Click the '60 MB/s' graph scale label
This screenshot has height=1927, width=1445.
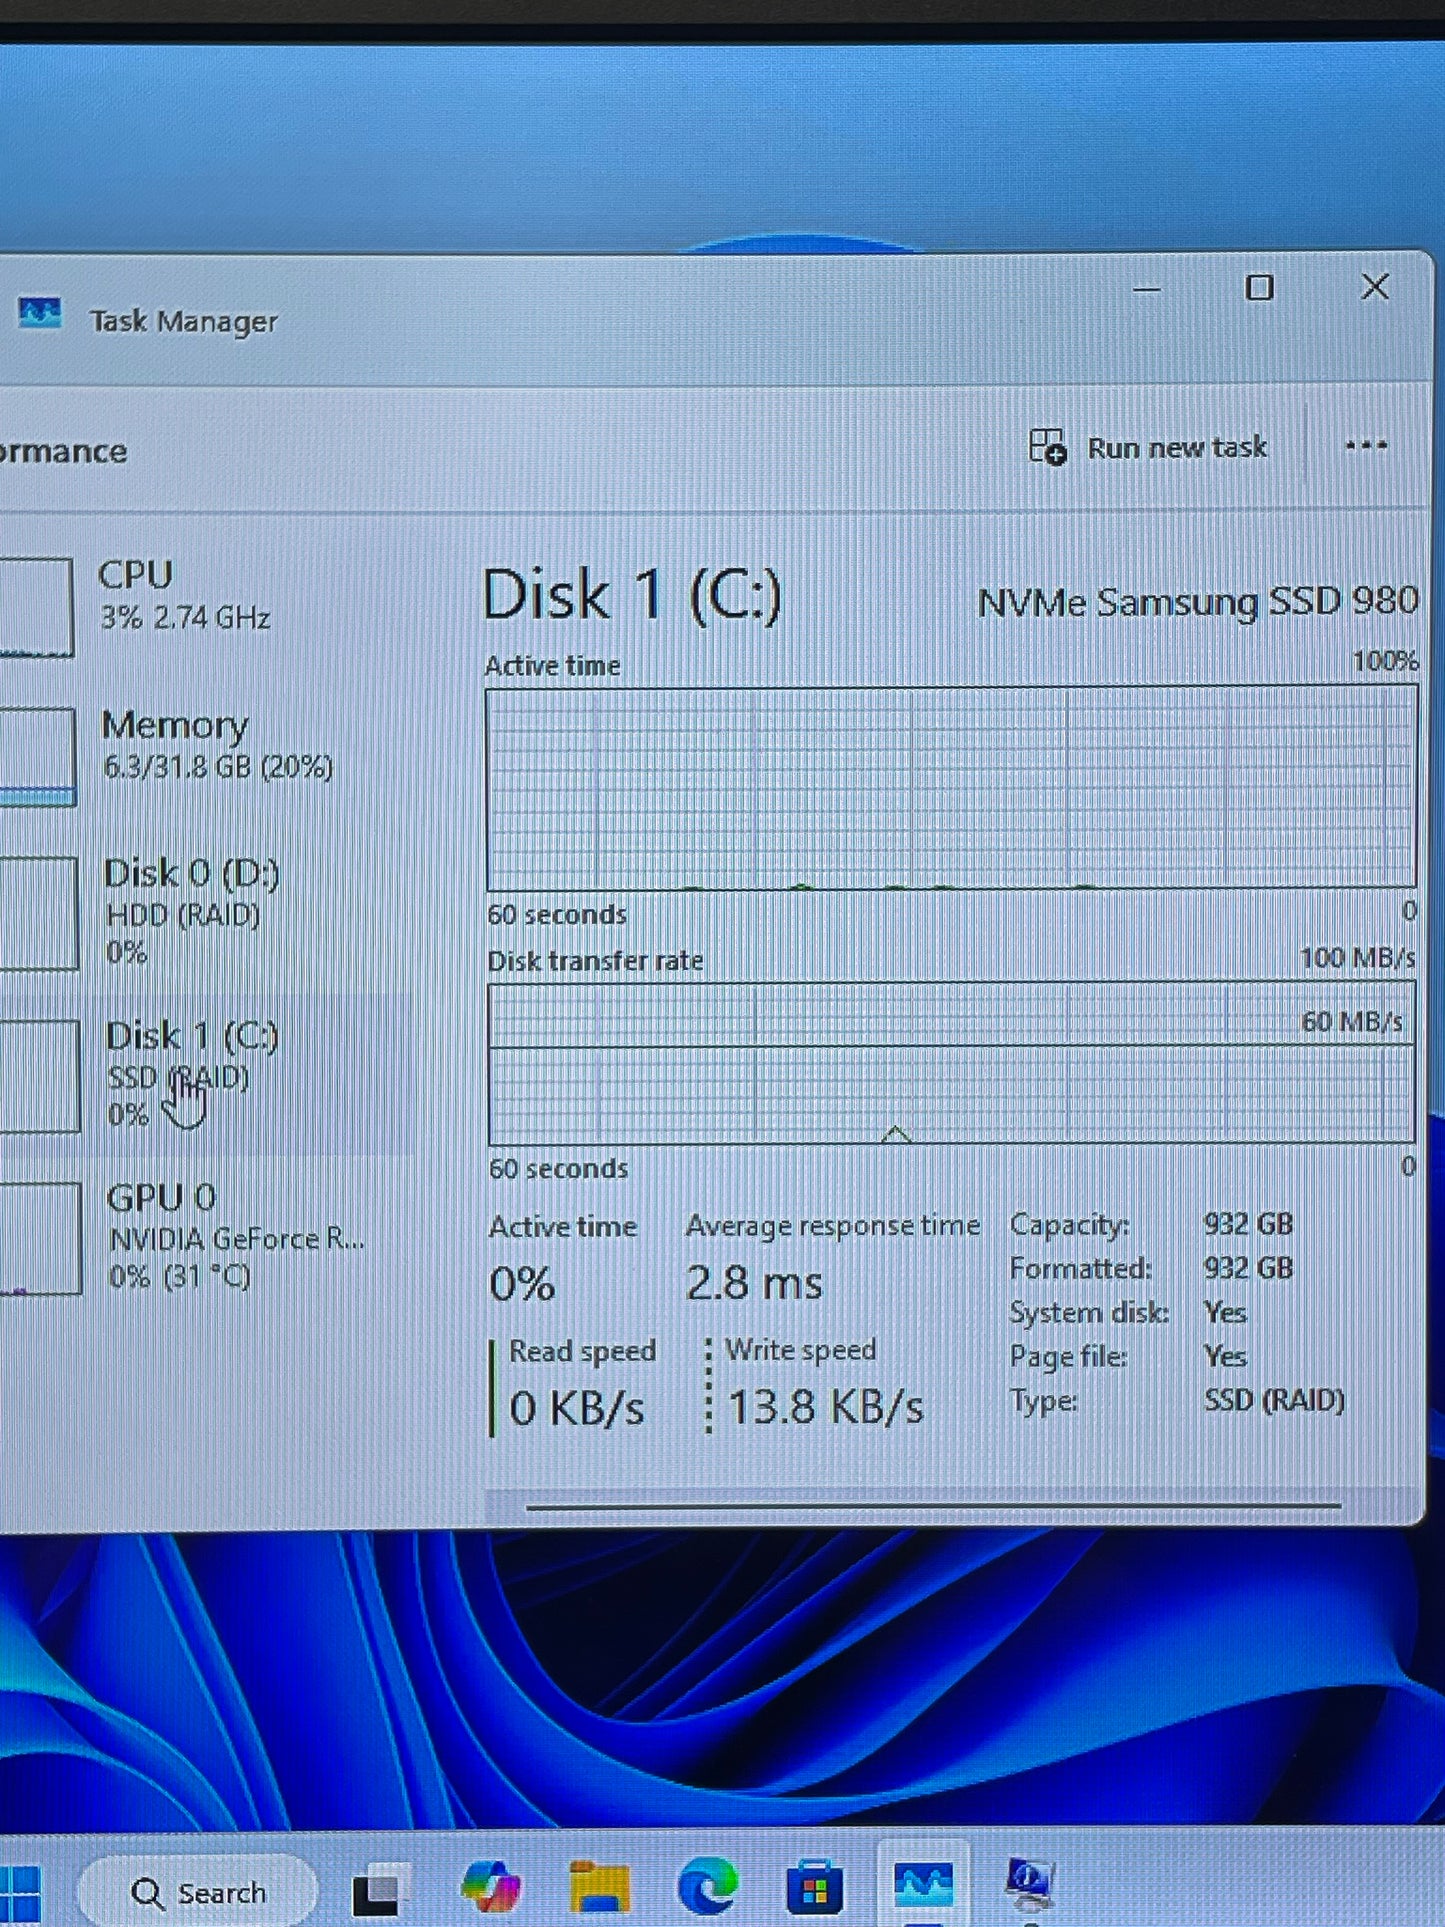pyautogui.click(x=1352, y=1022)
